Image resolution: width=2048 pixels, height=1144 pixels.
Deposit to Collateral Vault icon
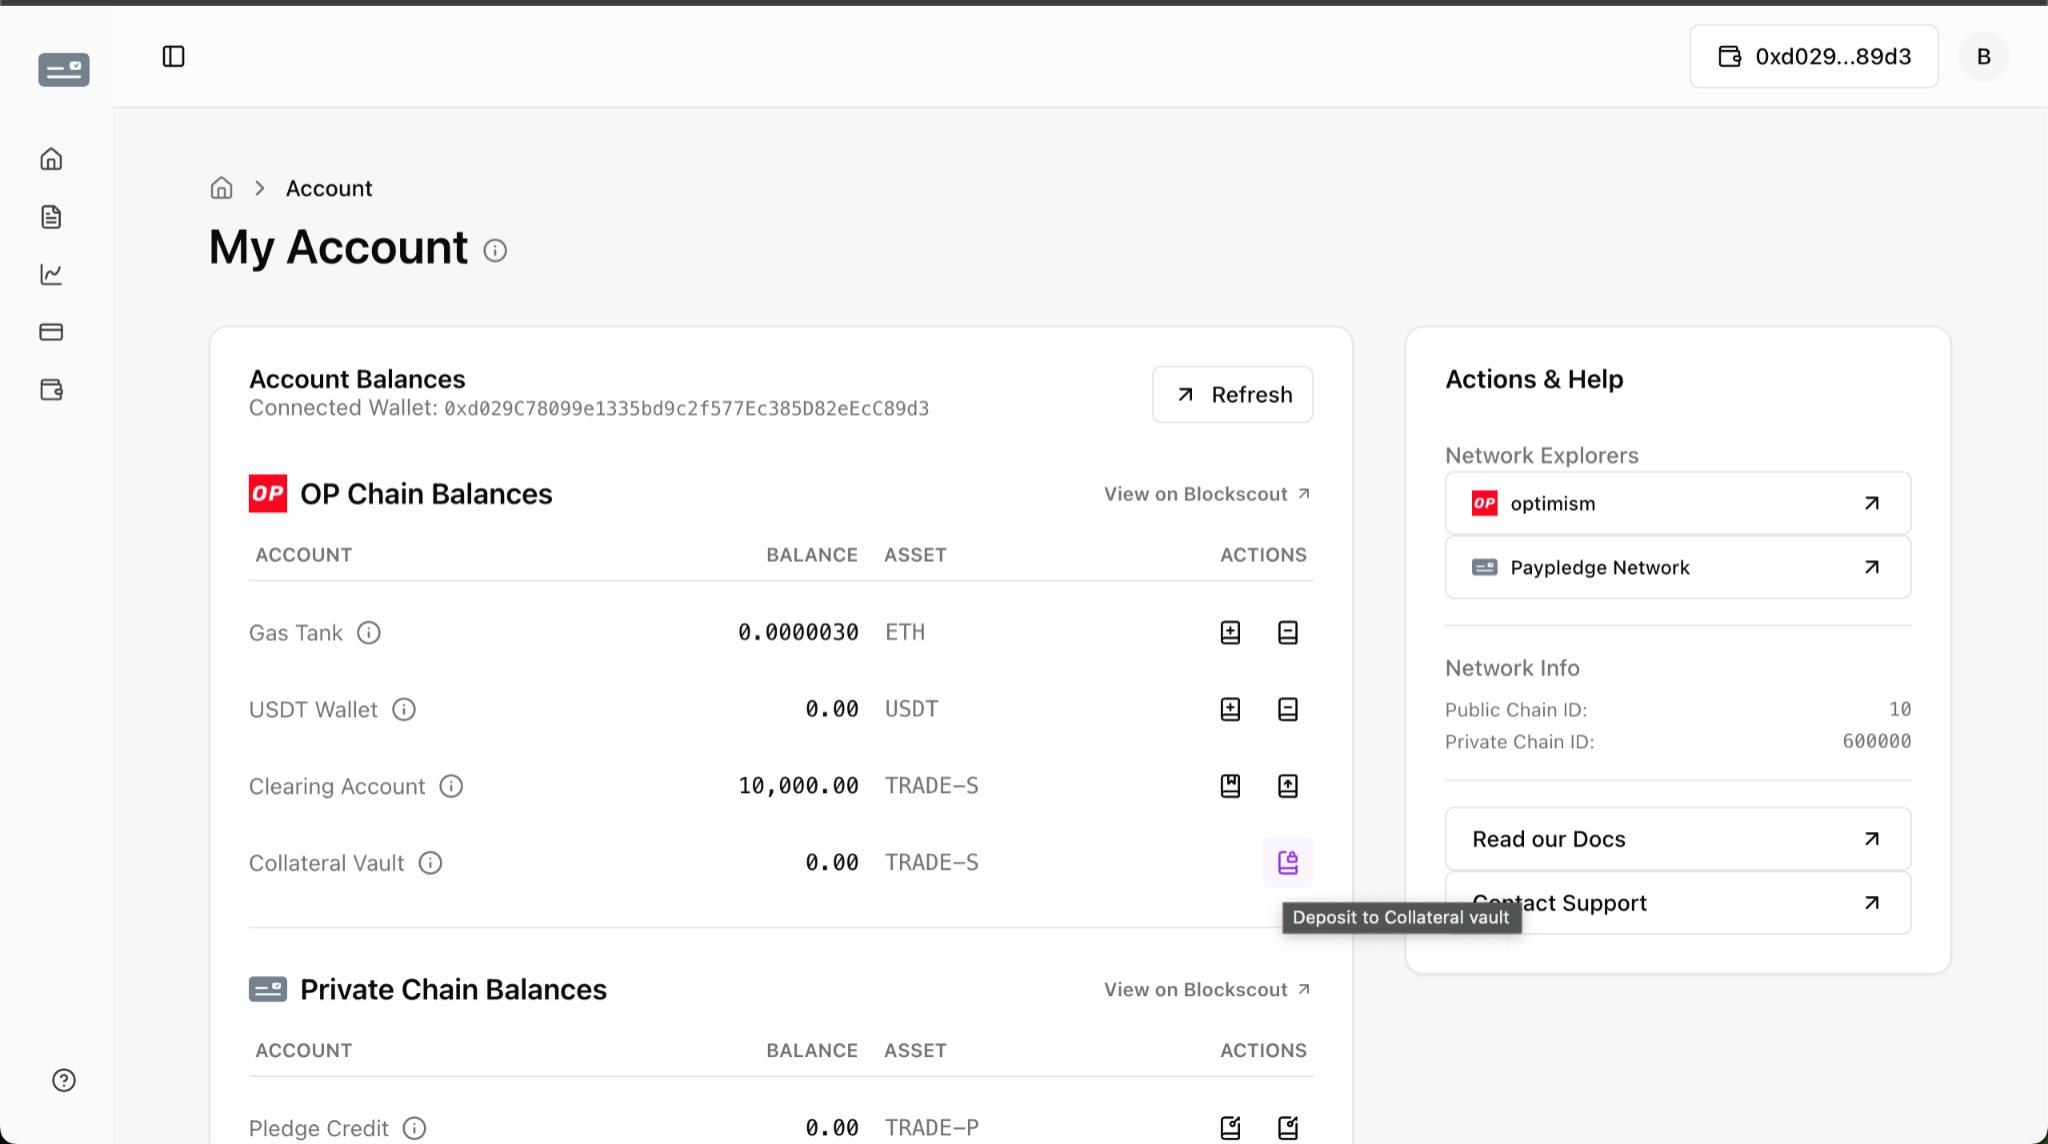coord(1288,862)
